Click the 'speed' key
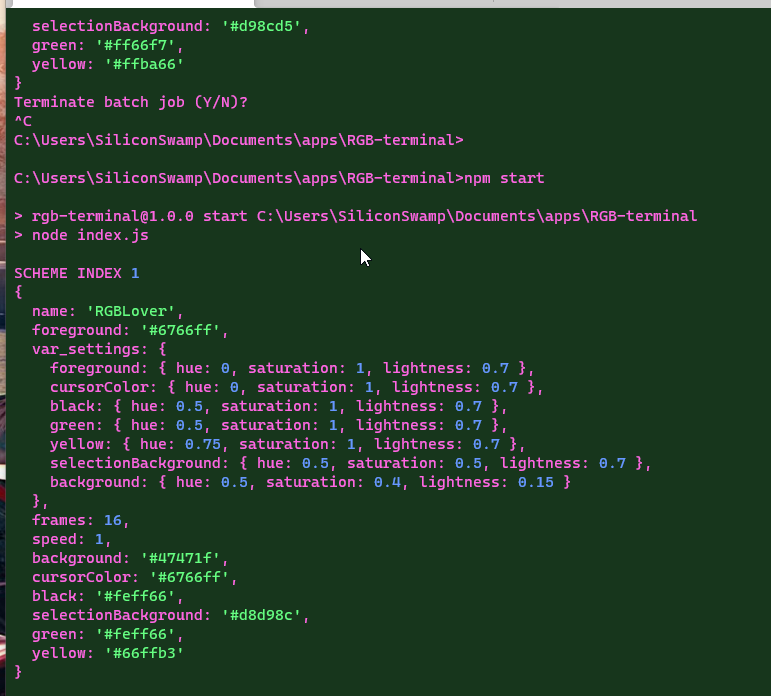The height and width of the screenshot is (696, 771). [x=54, y=539]
